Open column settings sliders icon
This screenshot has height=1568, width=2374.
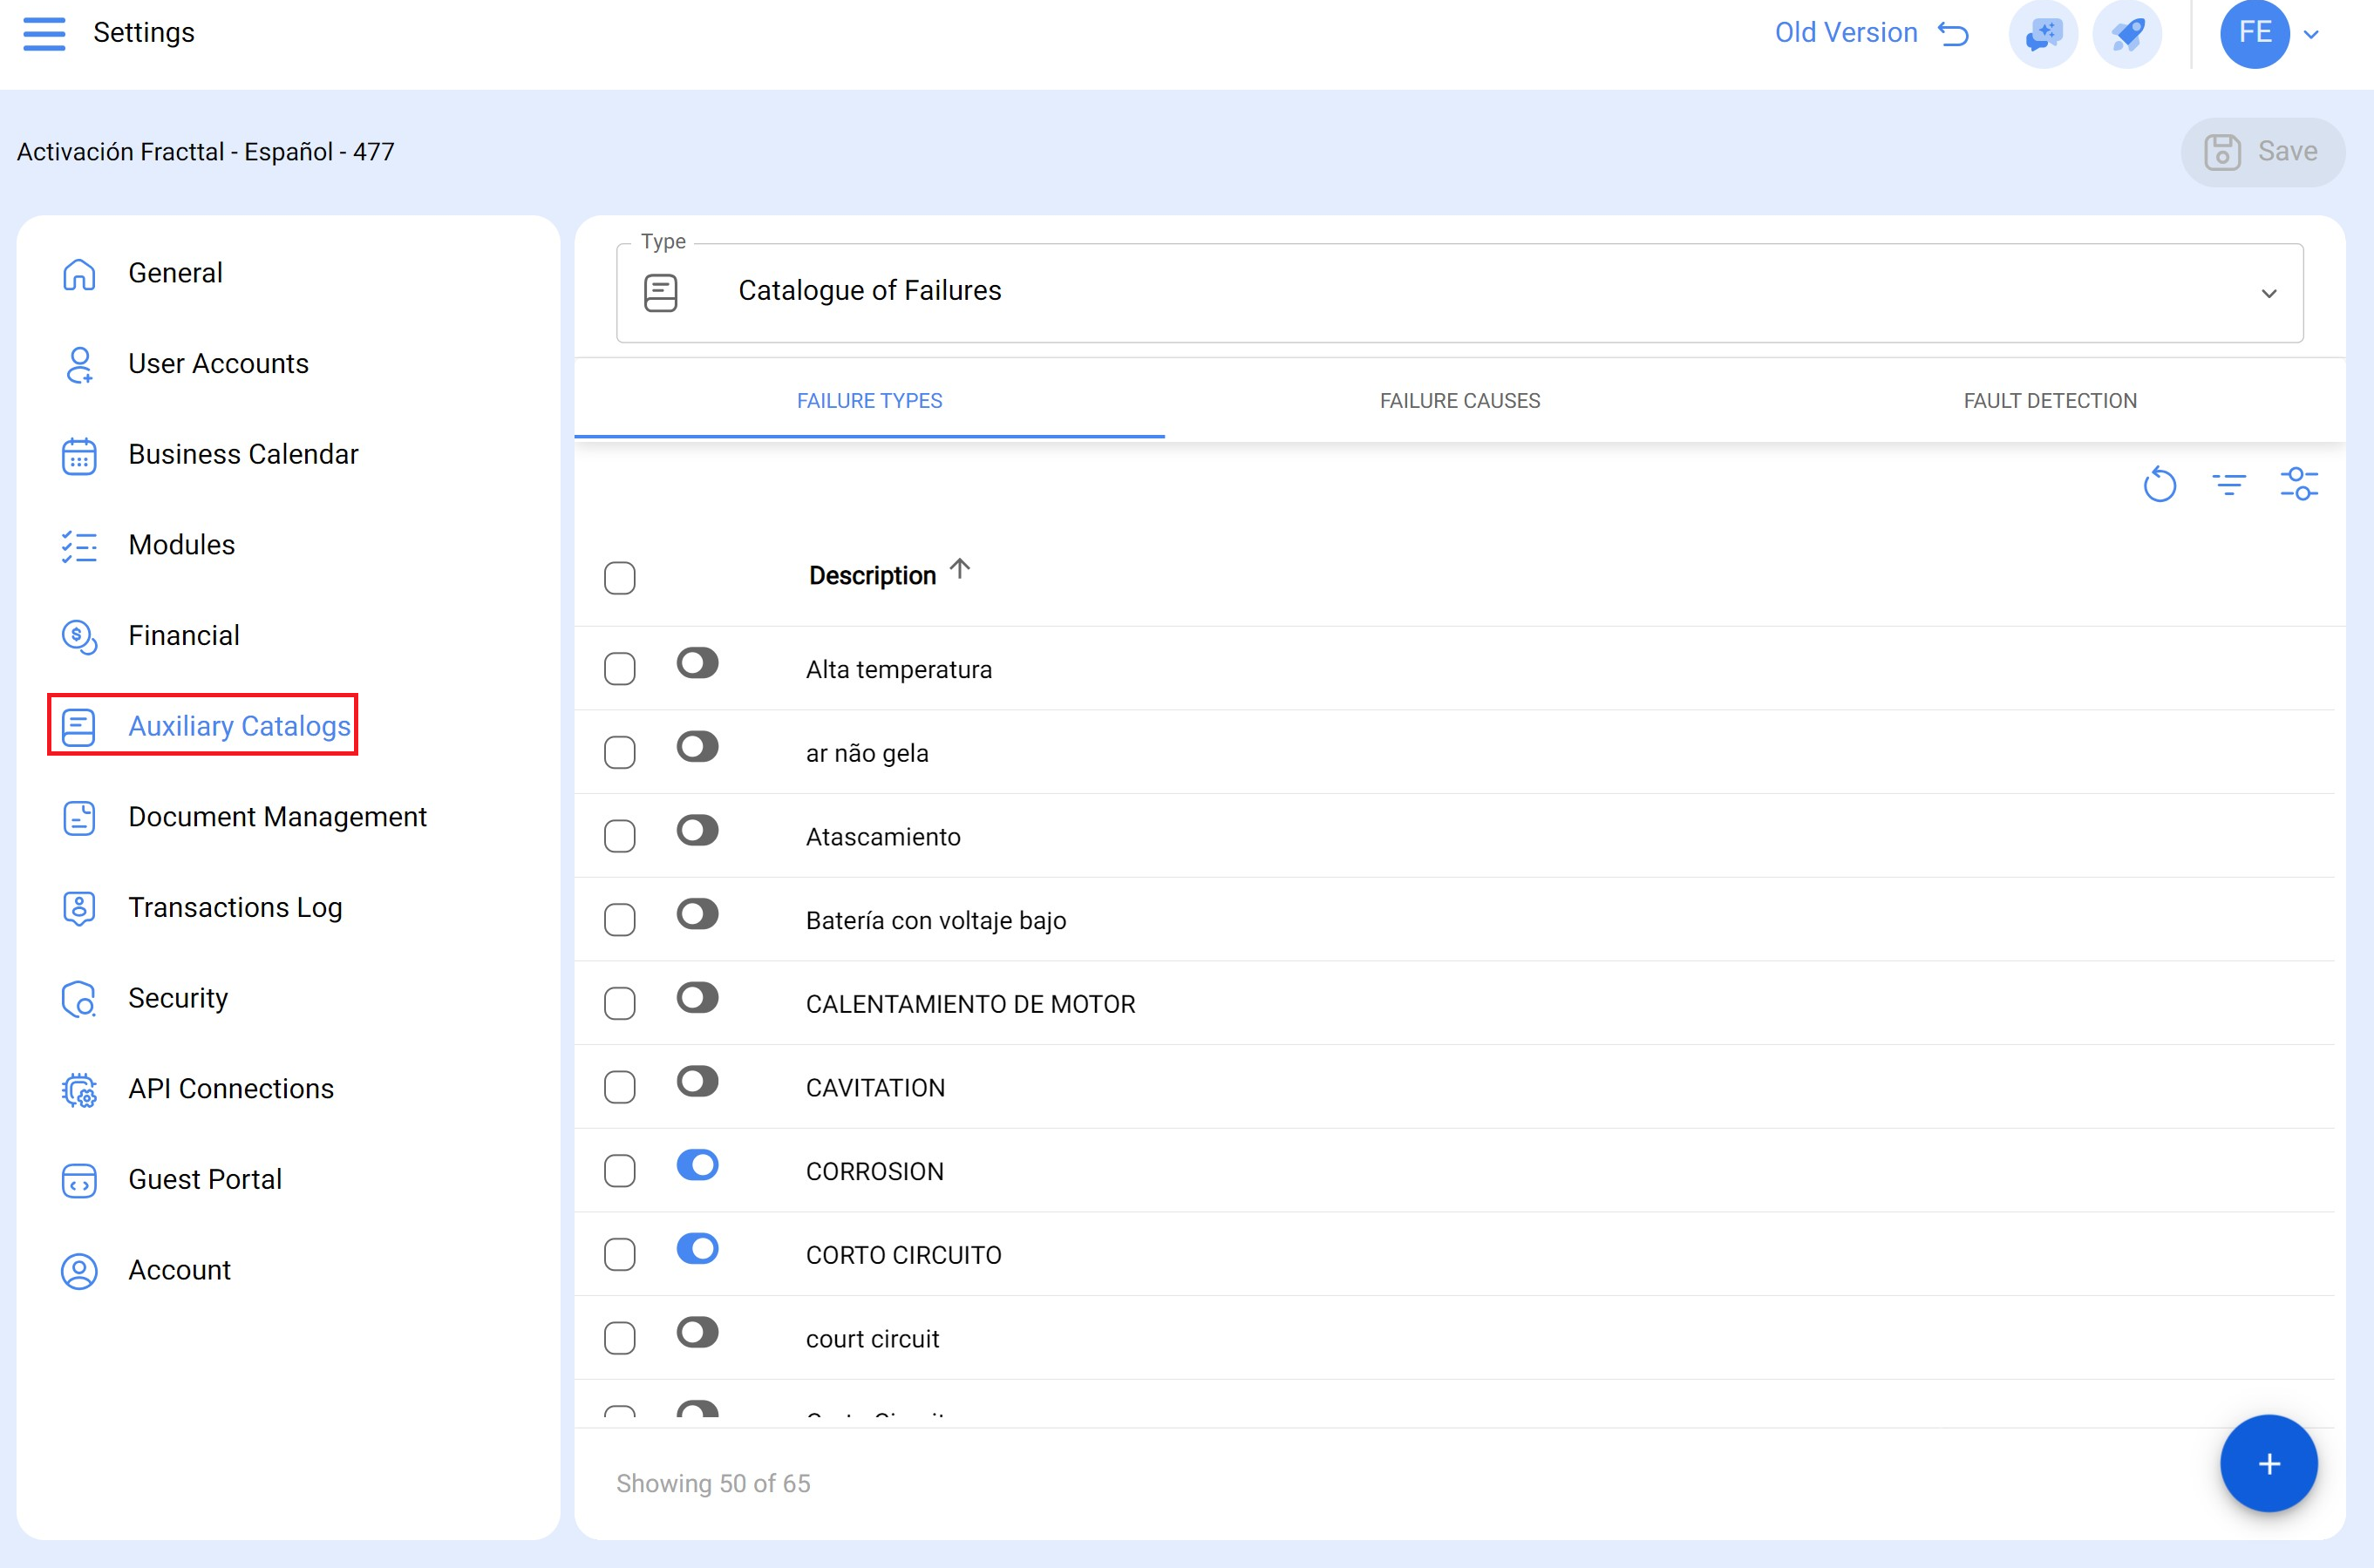pos(2298,485)
